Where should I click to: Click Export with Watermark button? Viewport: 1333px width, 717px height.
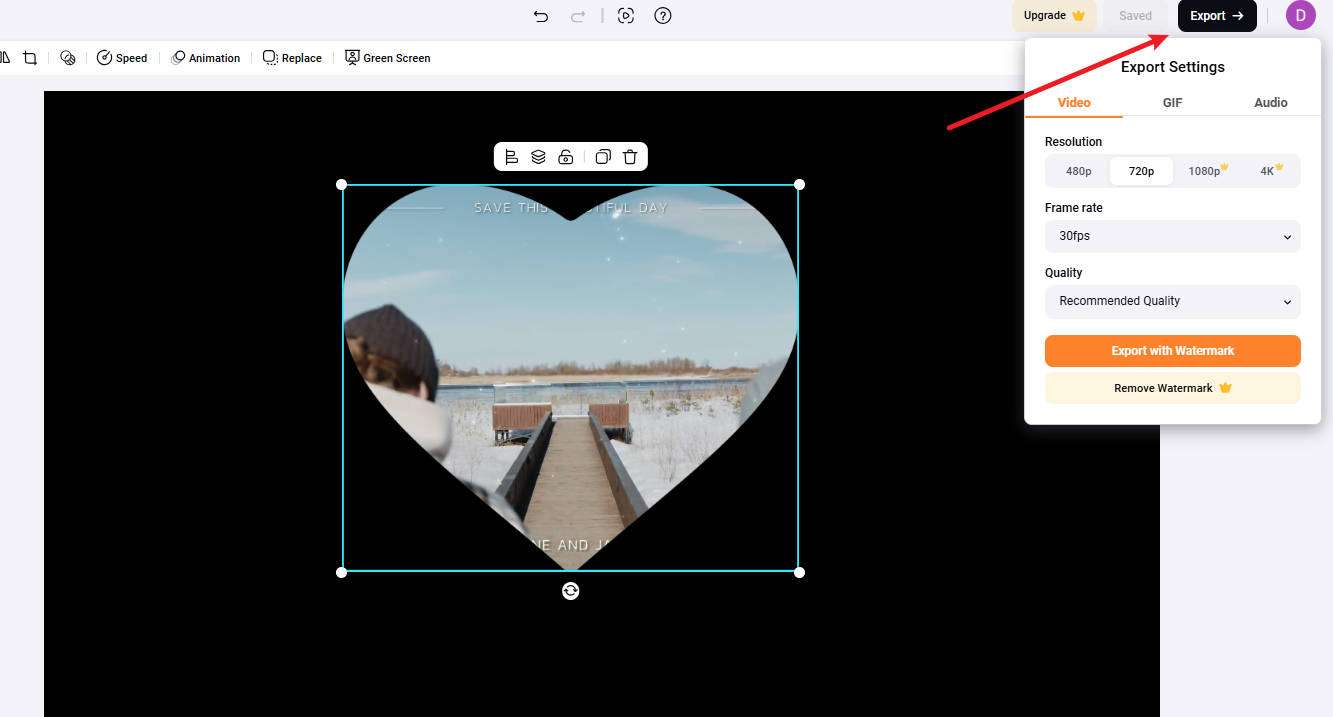(1173, 351)
